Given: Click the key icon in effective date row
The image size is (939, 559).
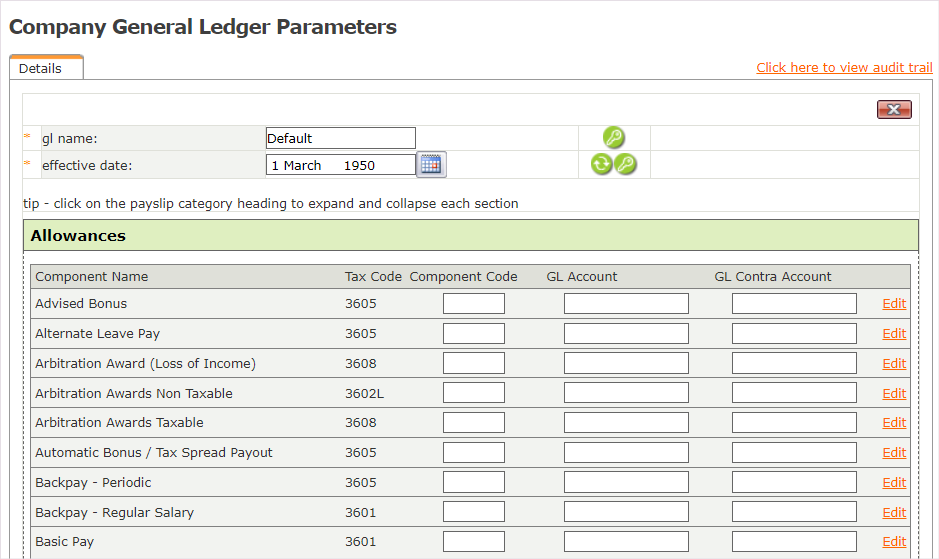Looking at the screenshot, I should pyautogui.click(x=626, y=165).
